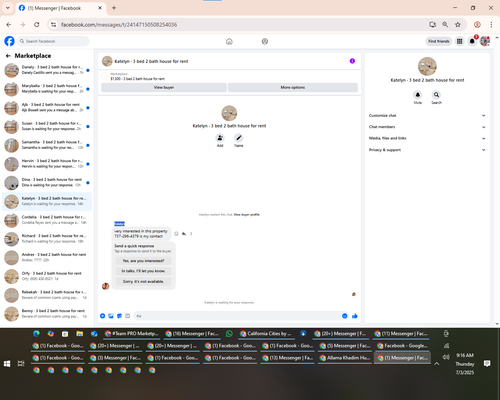This screenshot has width=500, height=400.
Task: React to Katelyn's message with the emoji icon
Action: point(176,234)
